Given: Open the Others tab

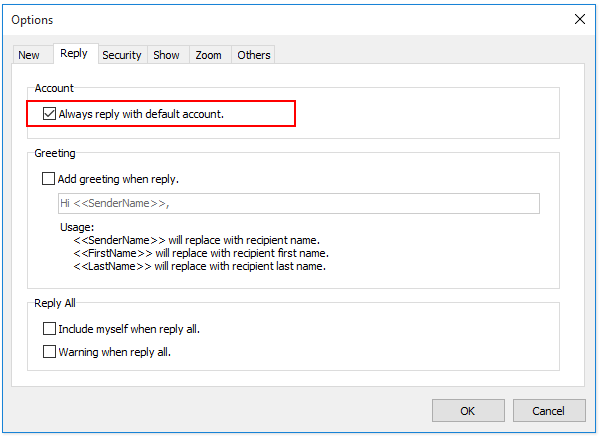Looking at the screenshot, I should coord(253,55).
